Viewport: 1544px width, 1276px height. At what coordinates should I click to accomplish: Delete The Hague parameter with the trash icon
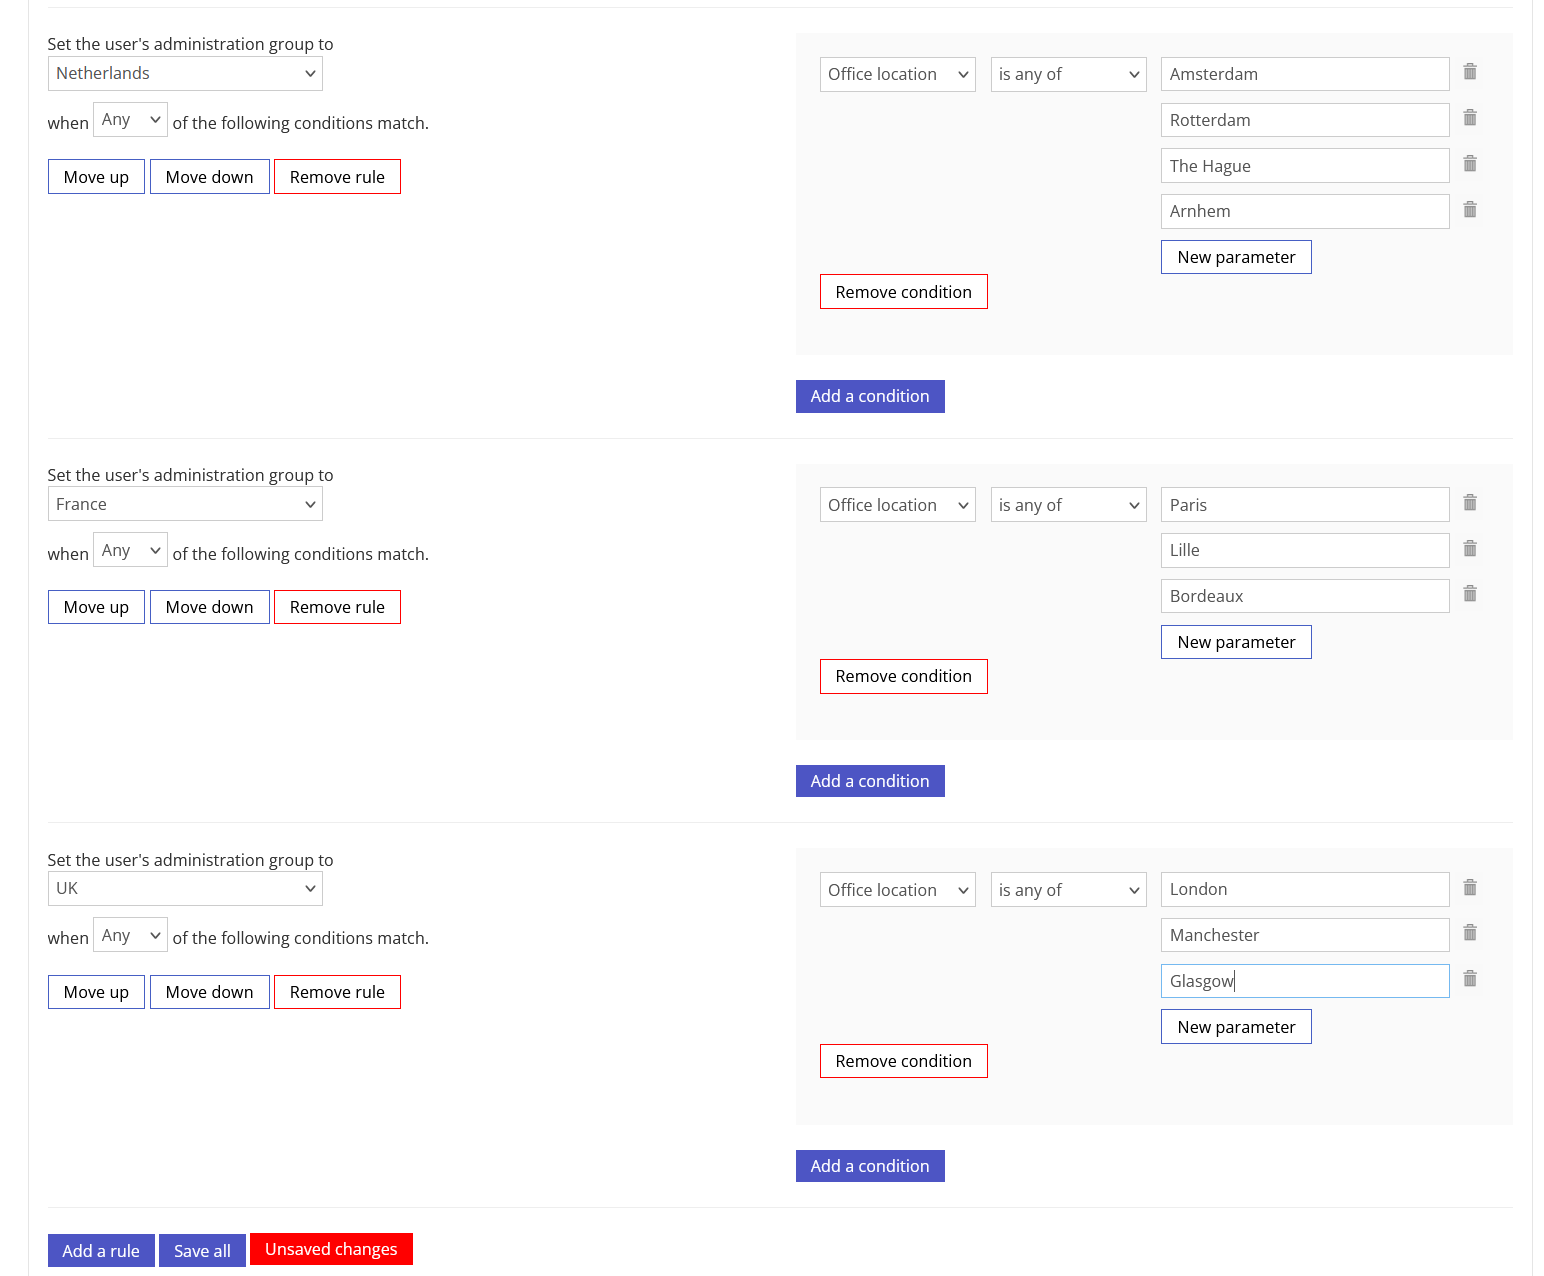1470,164
